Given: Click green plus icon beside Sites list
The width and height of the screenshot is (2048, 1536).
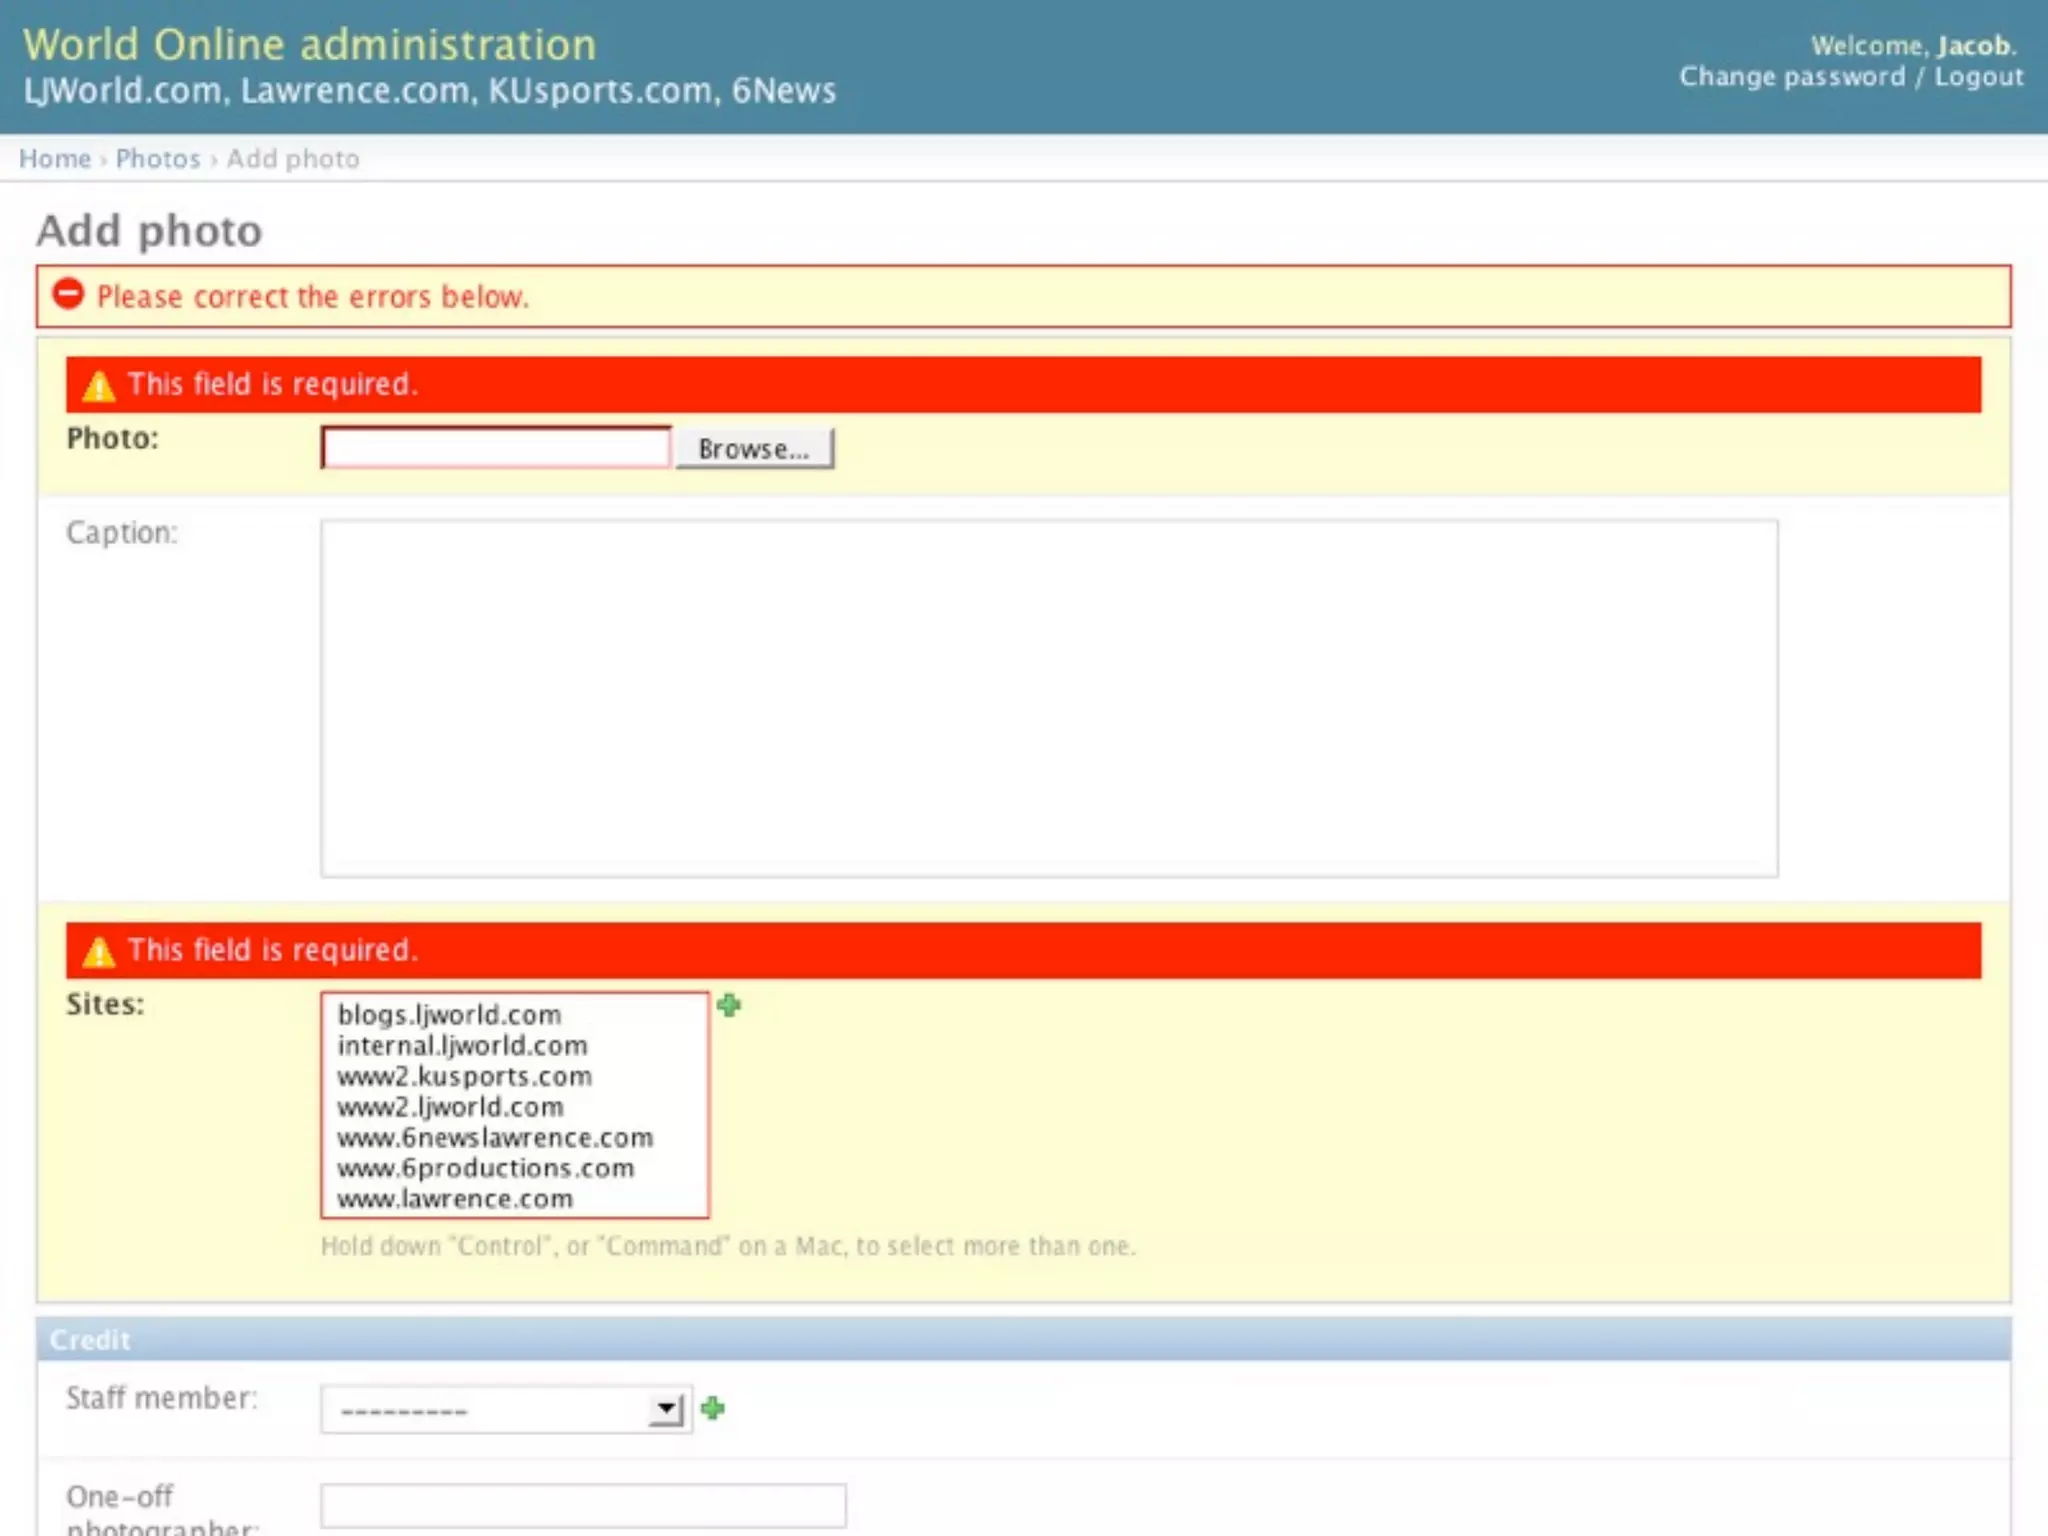Looking at the screenshot, I should [x=729, y=1005].
